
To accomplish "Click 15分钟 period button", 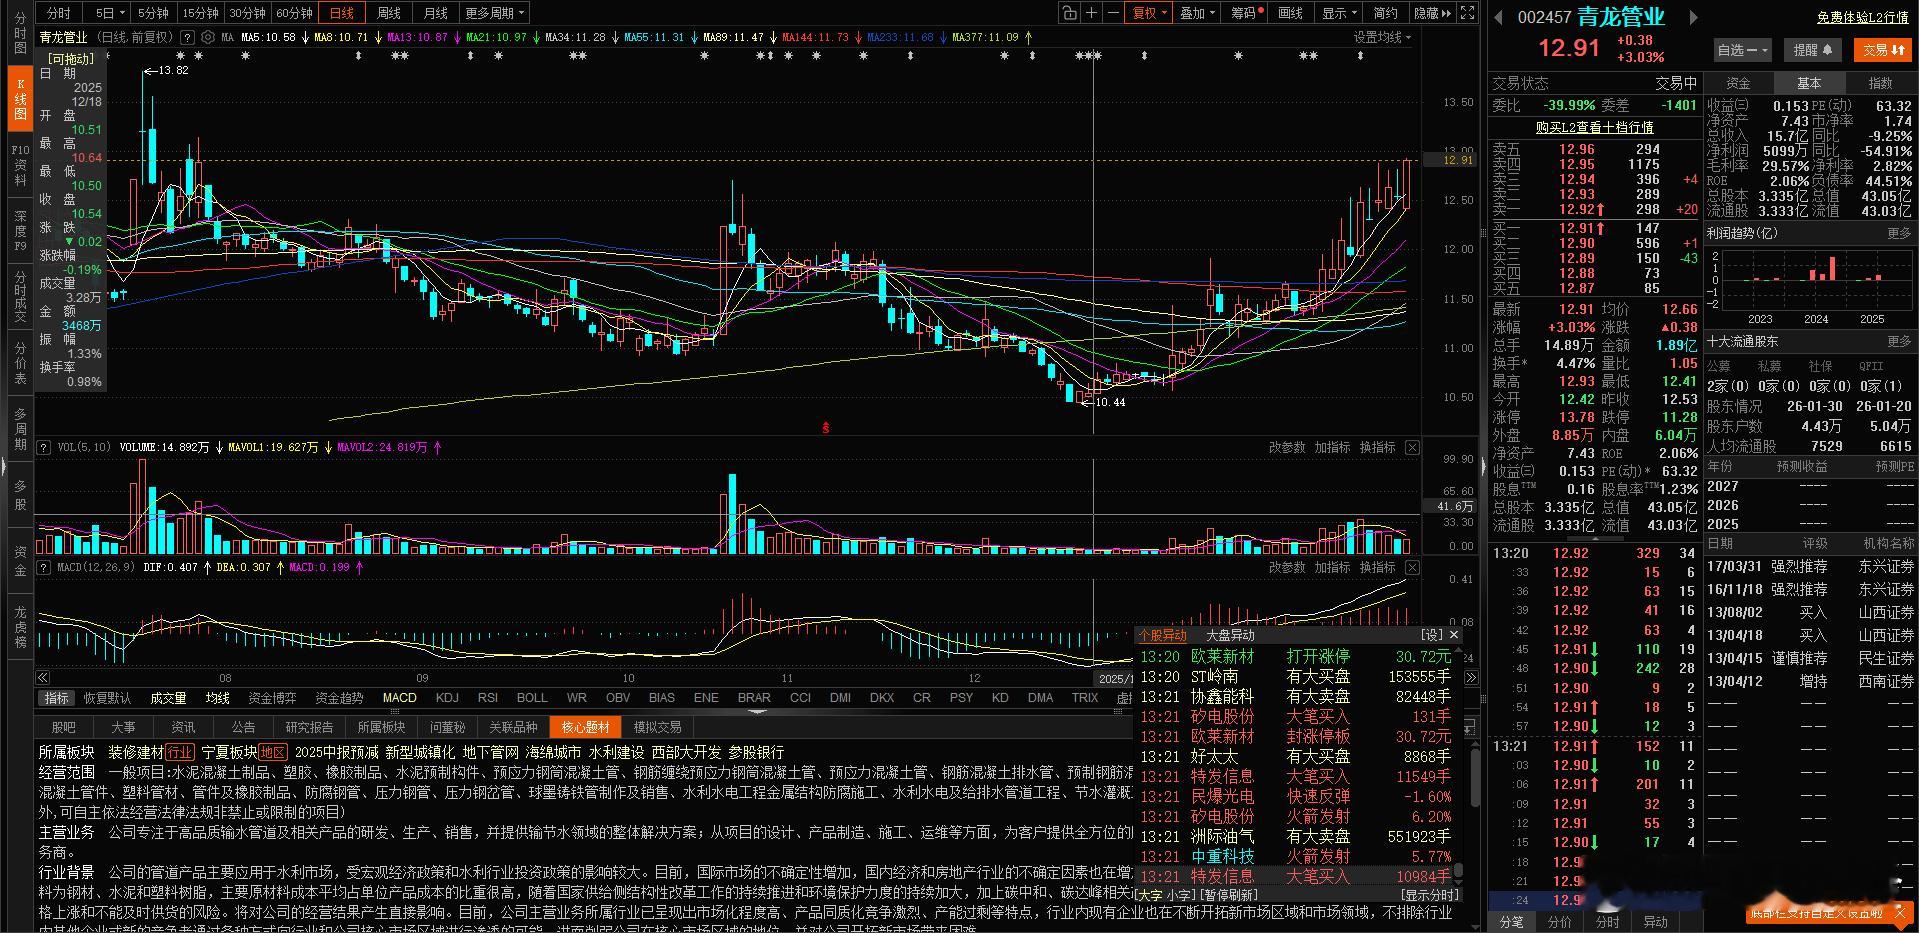I will 200,13.
